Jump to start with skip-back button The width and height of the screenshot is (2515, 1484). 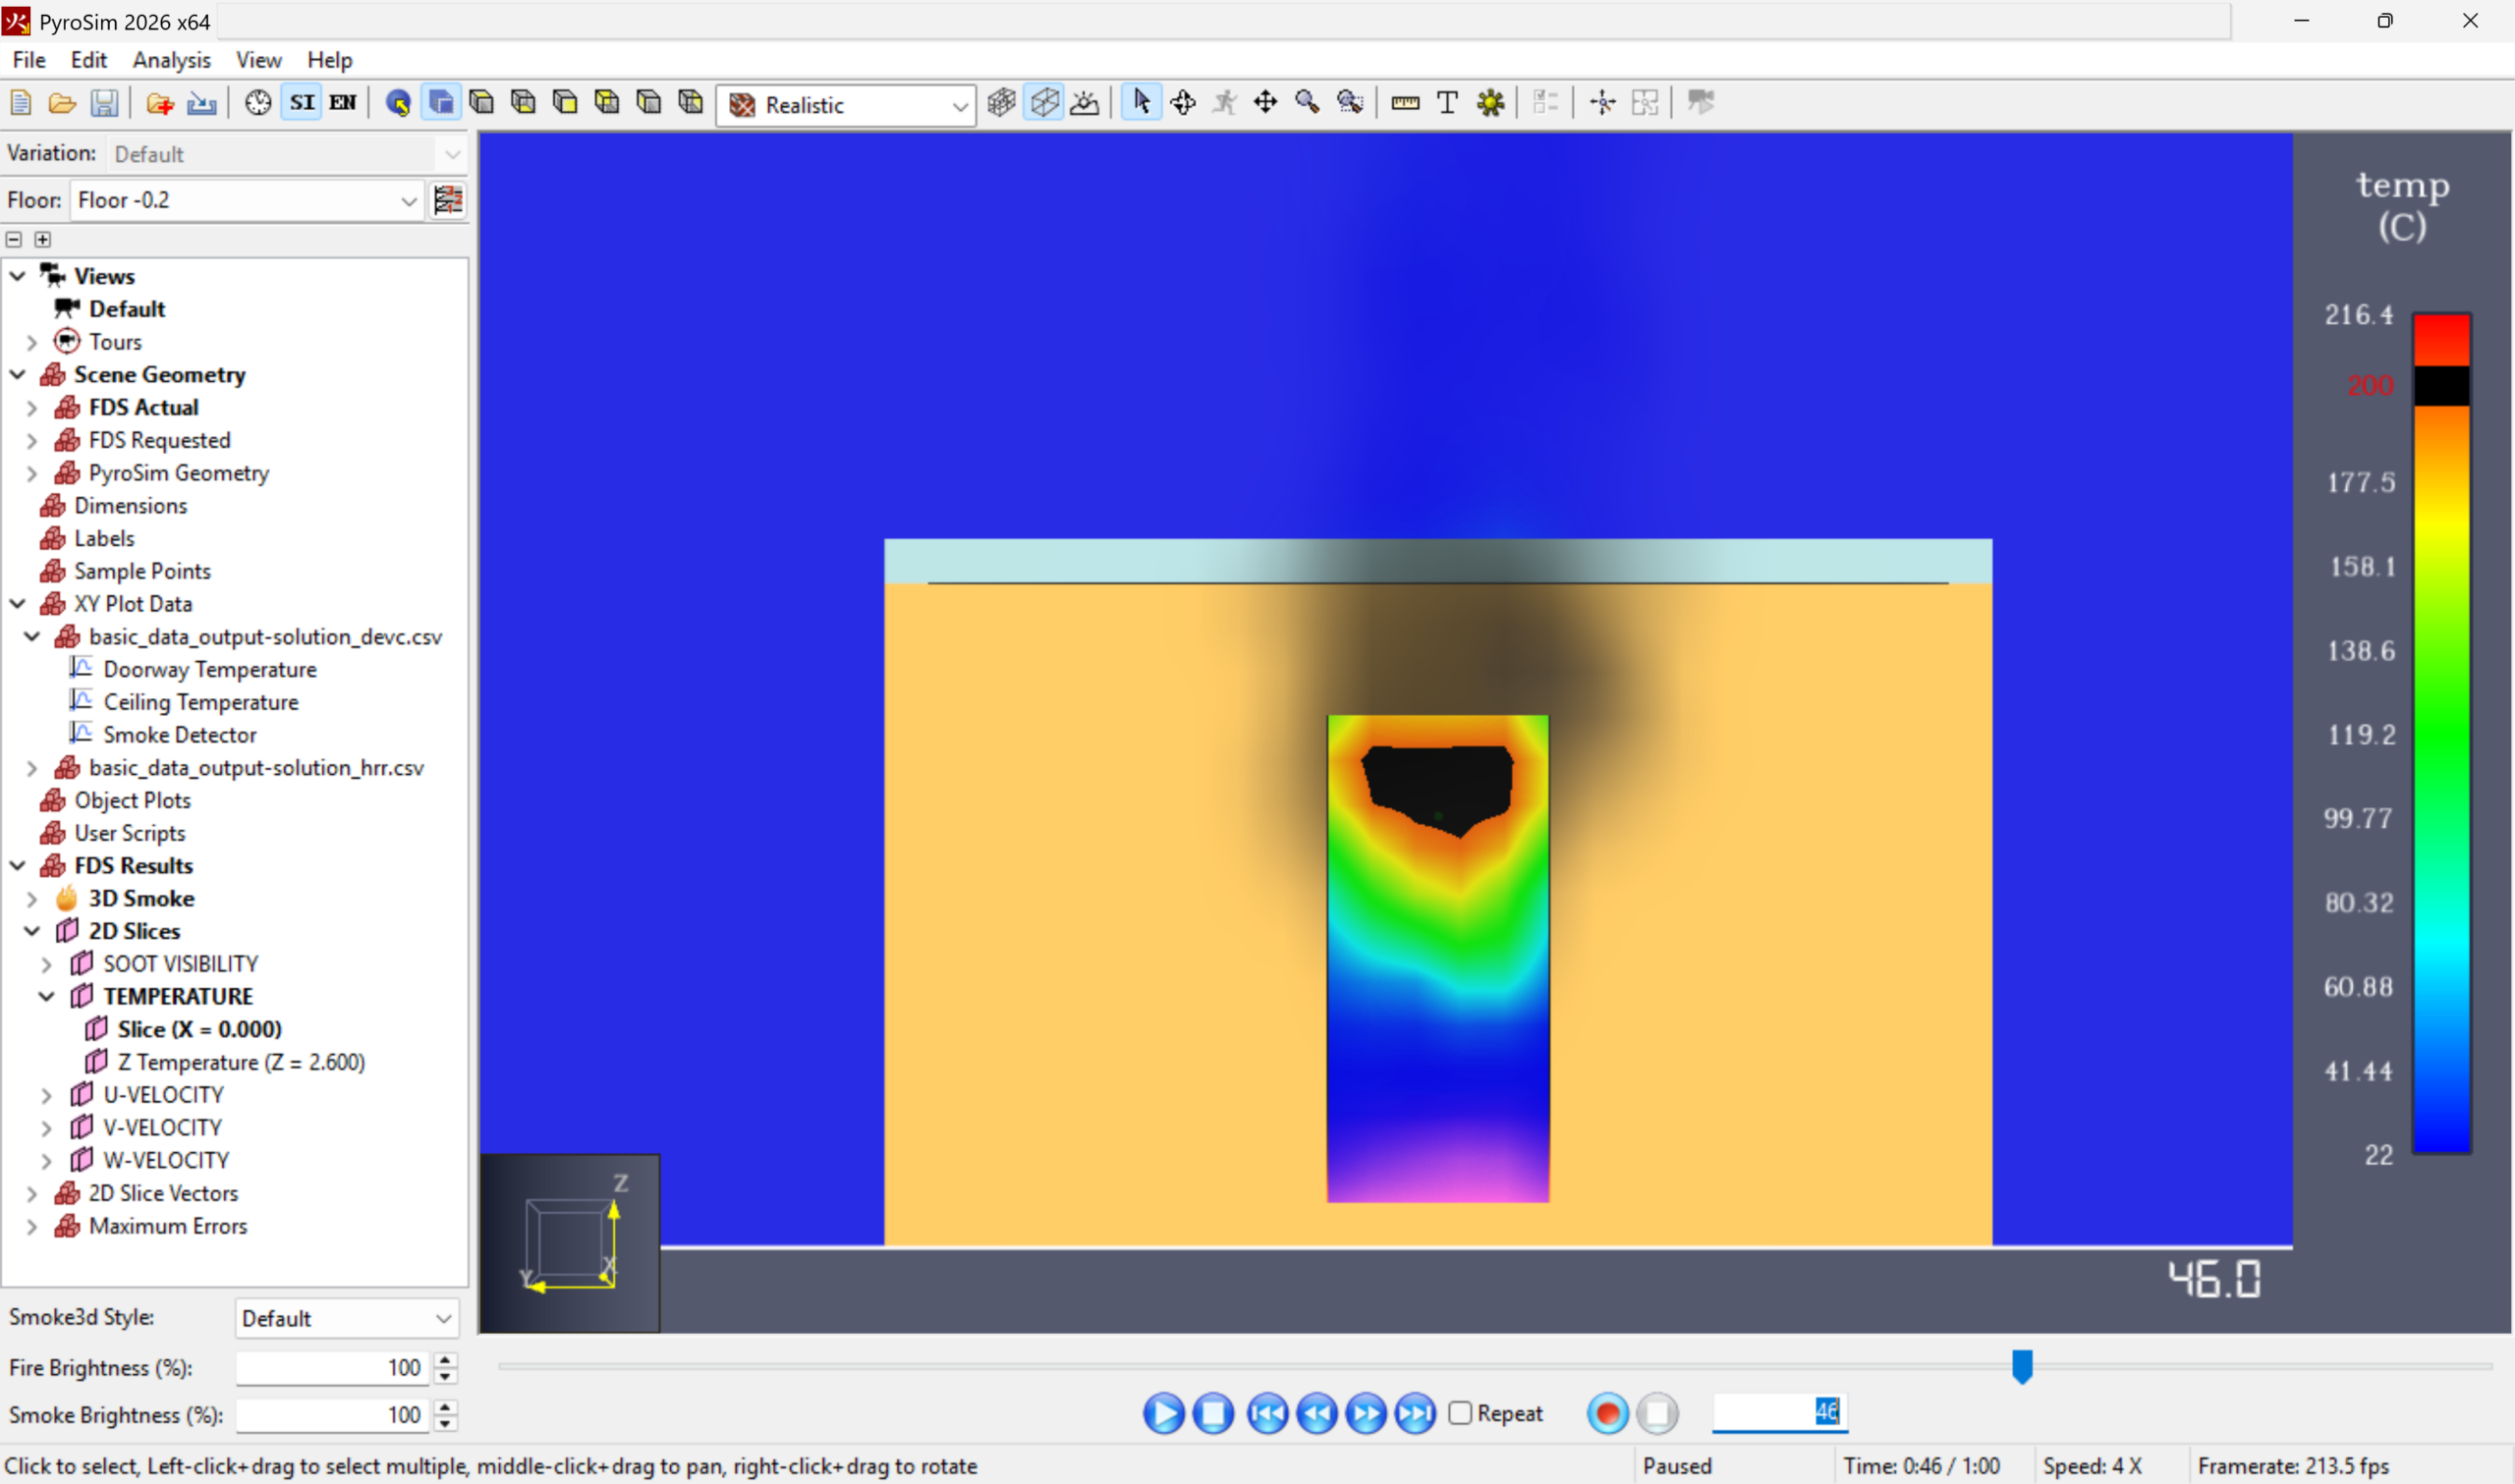[1268, 1413]
